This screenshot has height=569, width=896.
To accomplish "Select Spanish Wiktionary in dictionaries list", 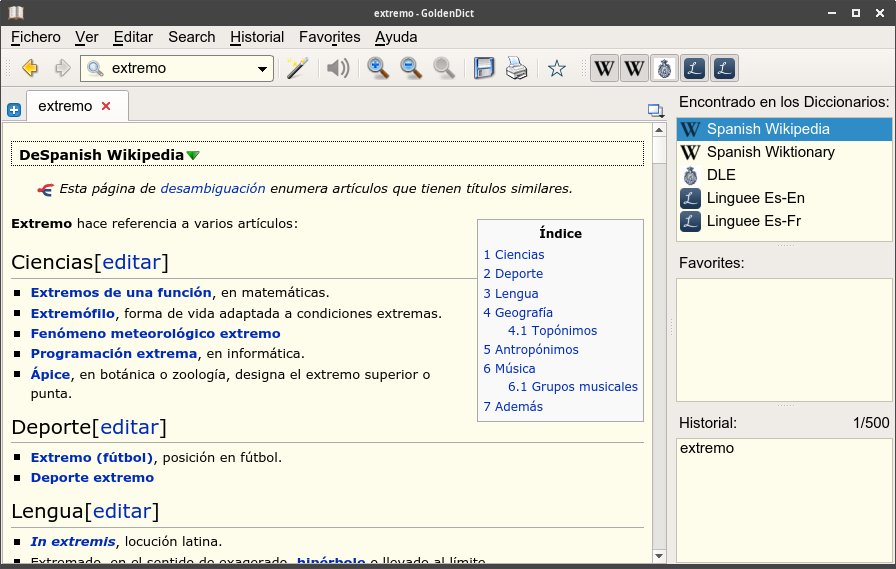I will [x=784, y=152].
